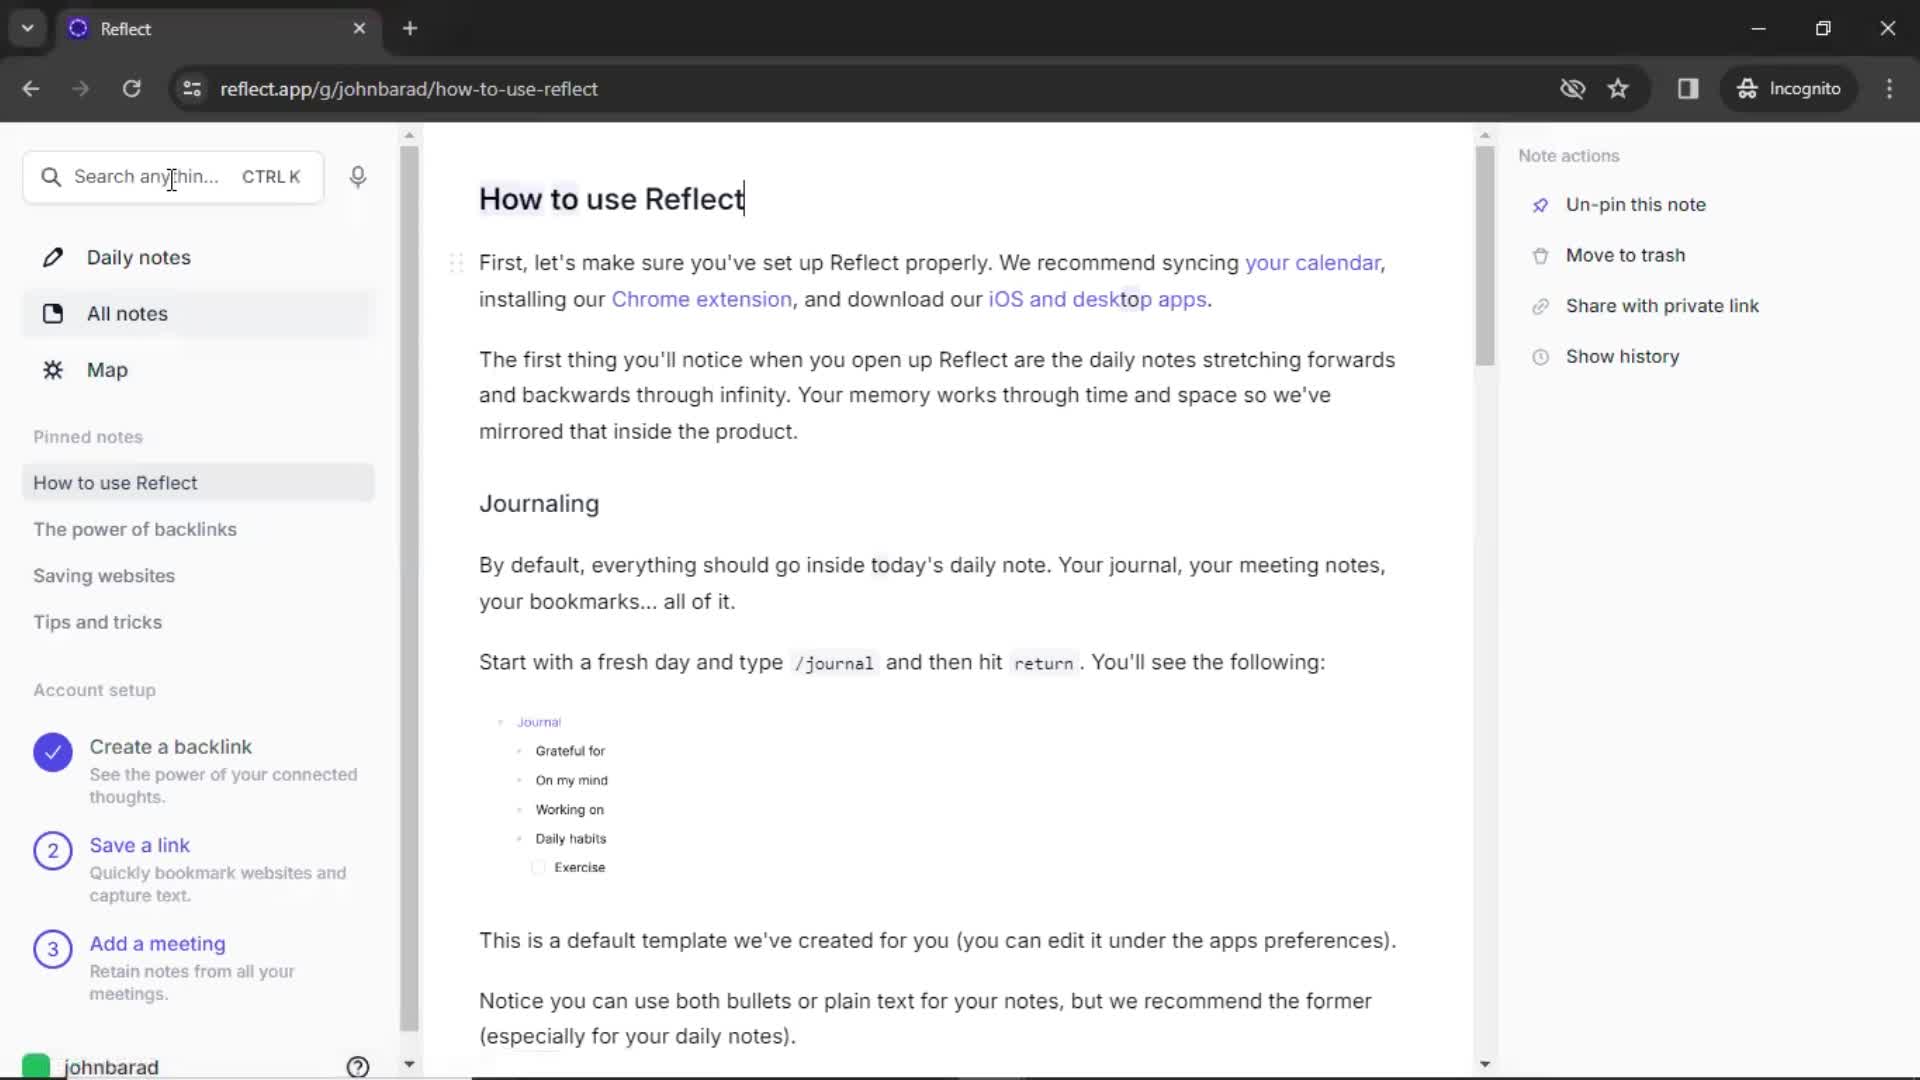
Task: Click the johnbarad account name
Action: [111, 1067]
